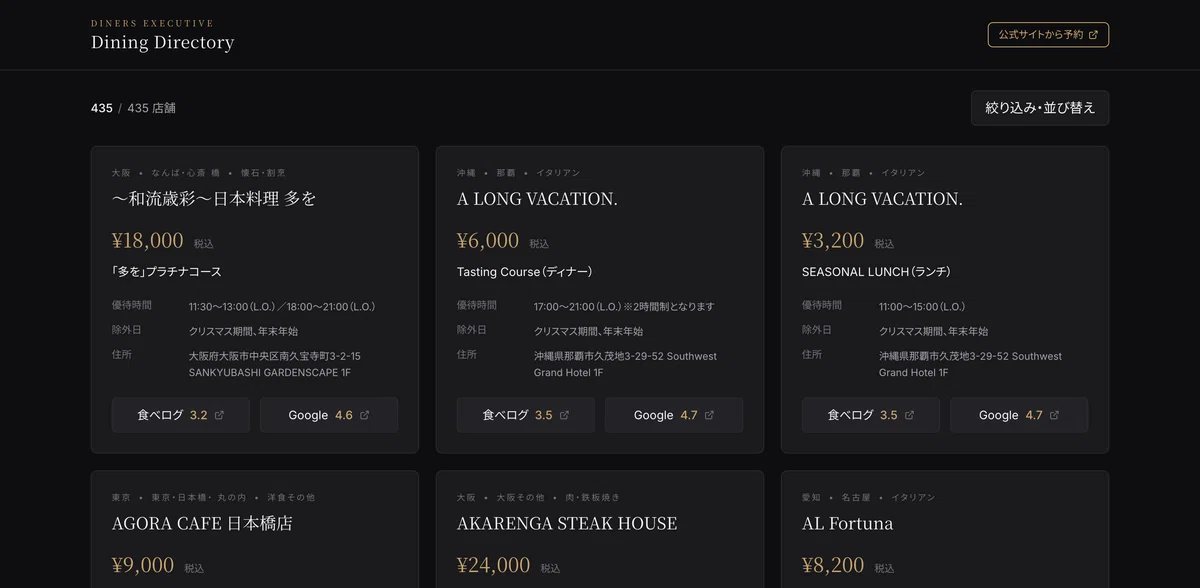This screenshot has height=588, width=1200.
Task: Click the ¥24,000 price of AKARENGA STEAK HOUSE
Action: click(x=494, y=565)
